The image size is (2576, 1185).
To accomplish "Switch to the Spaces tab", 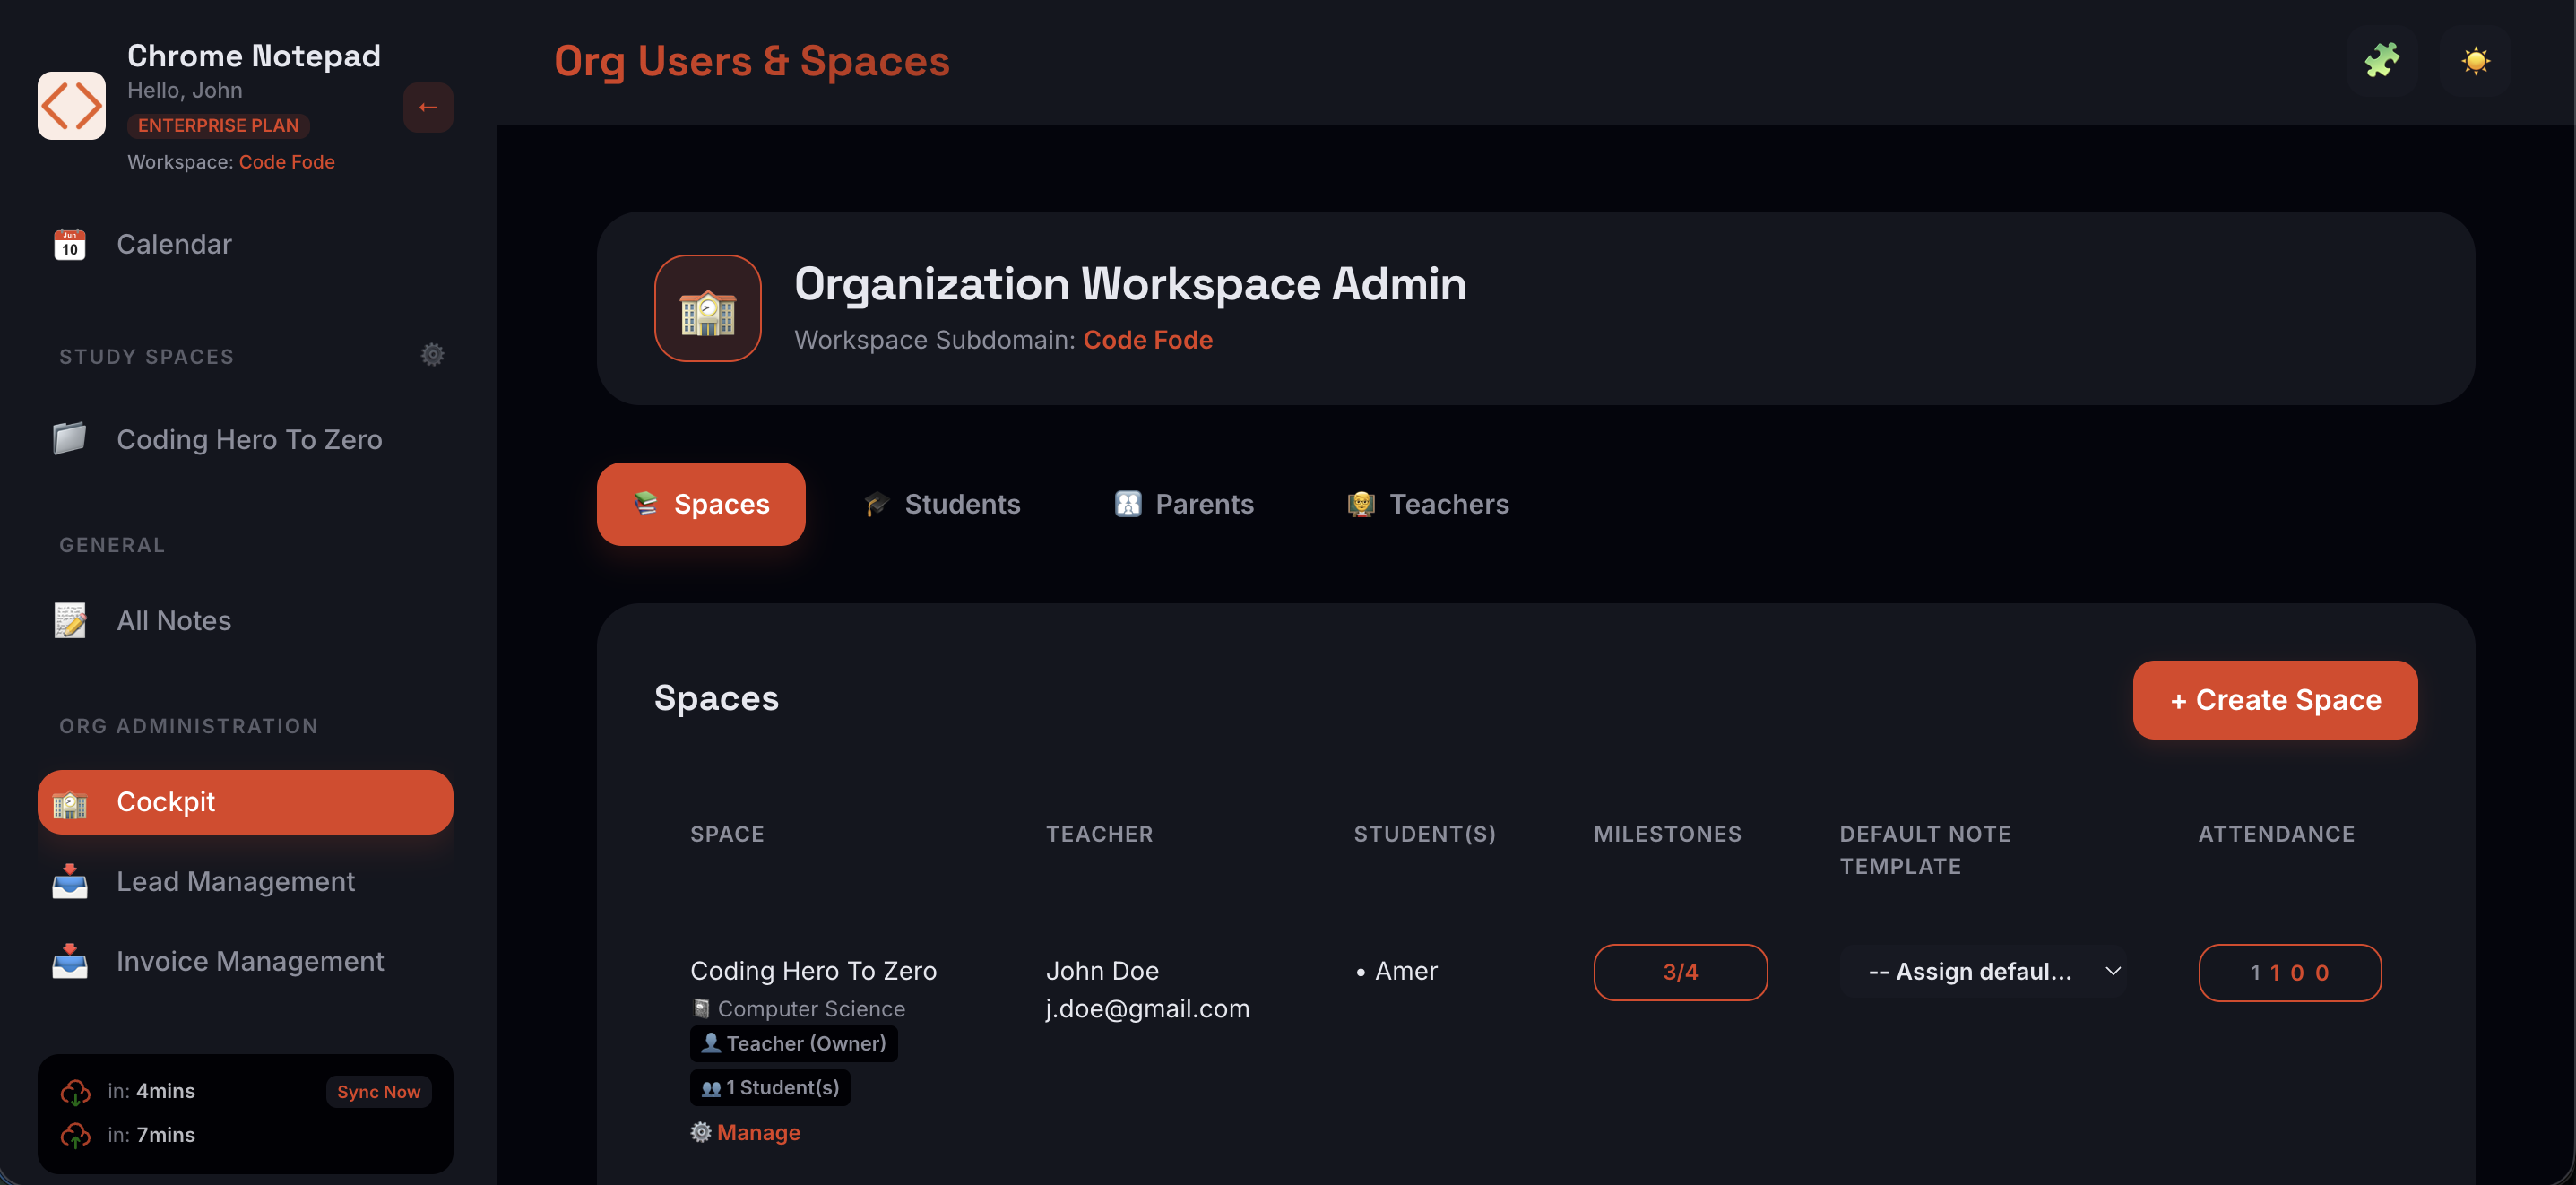I will tap(701, 503).
